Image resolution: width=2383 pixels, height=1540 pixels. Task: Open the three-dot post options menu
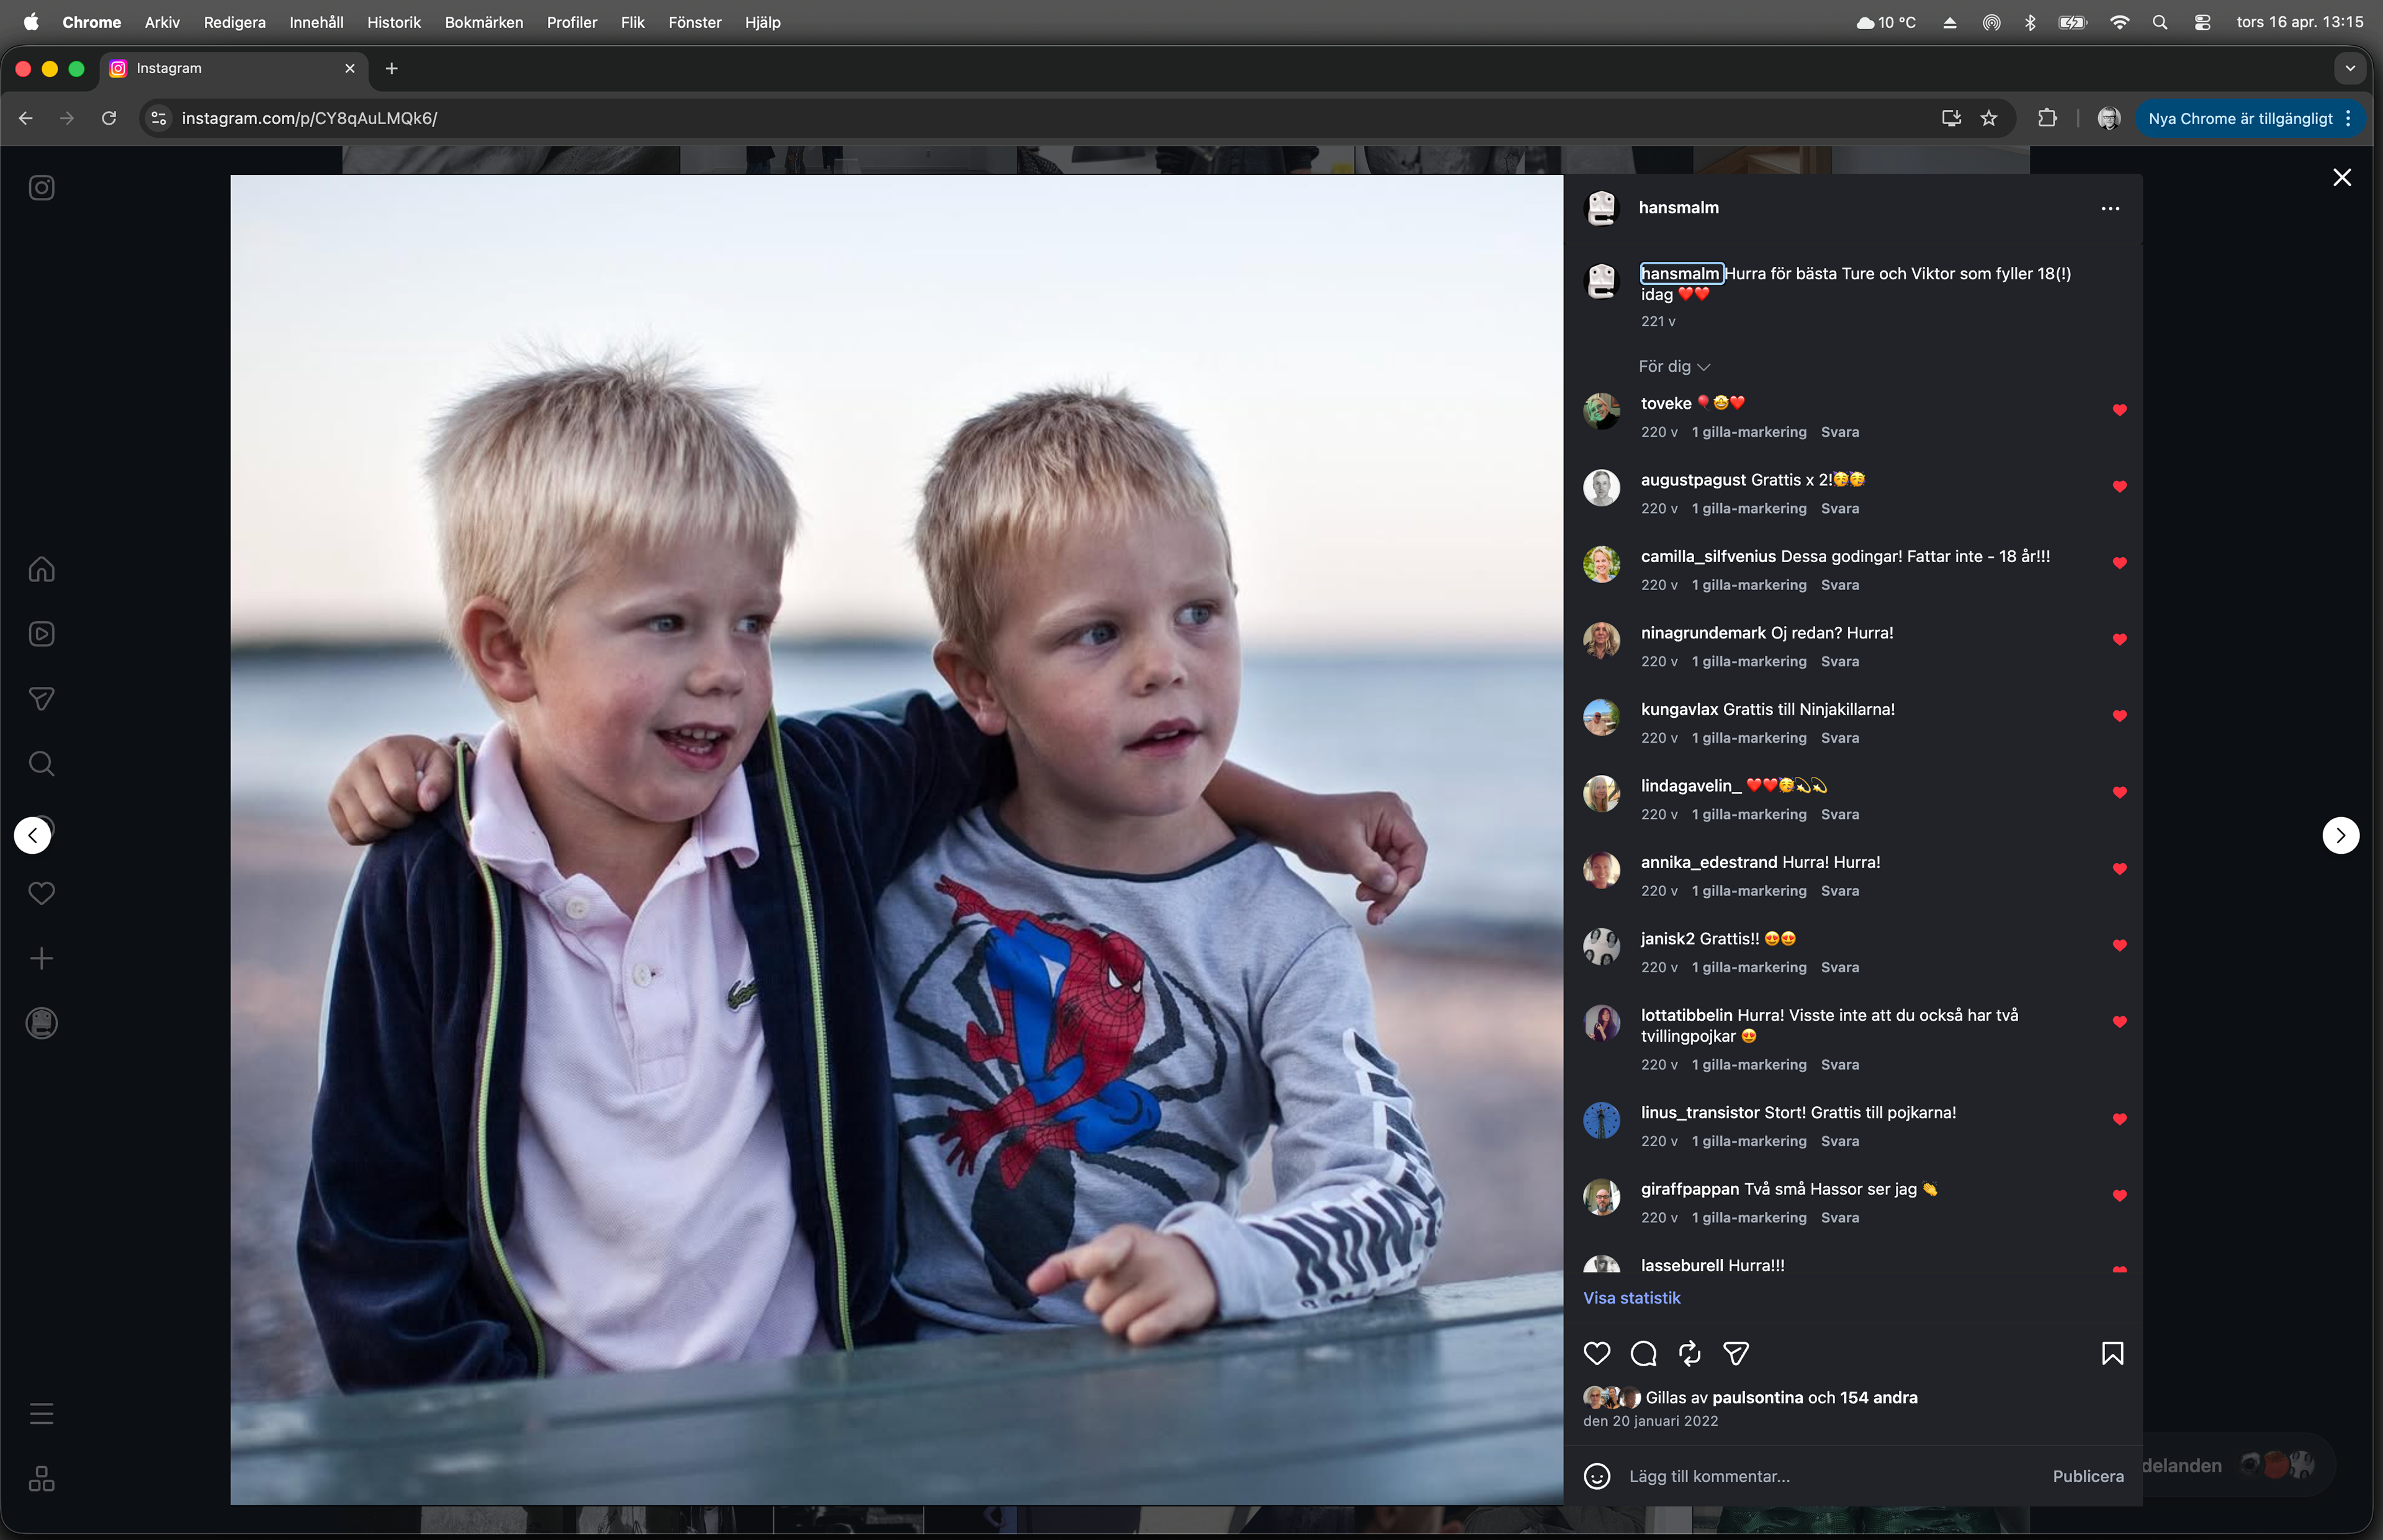pyautogui.click(x=2110, y=209)
